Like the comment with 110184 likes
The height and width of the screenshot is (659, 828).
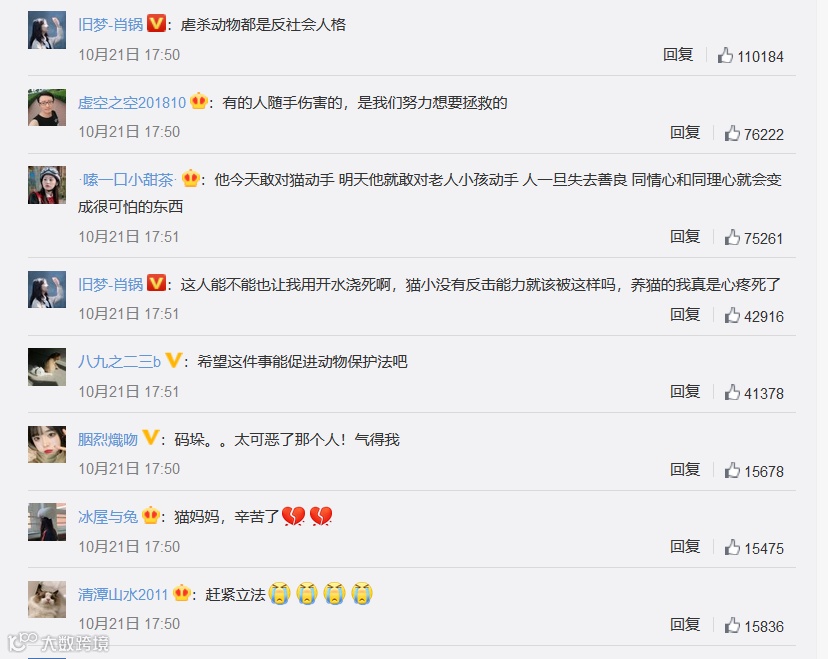(725, 55)
